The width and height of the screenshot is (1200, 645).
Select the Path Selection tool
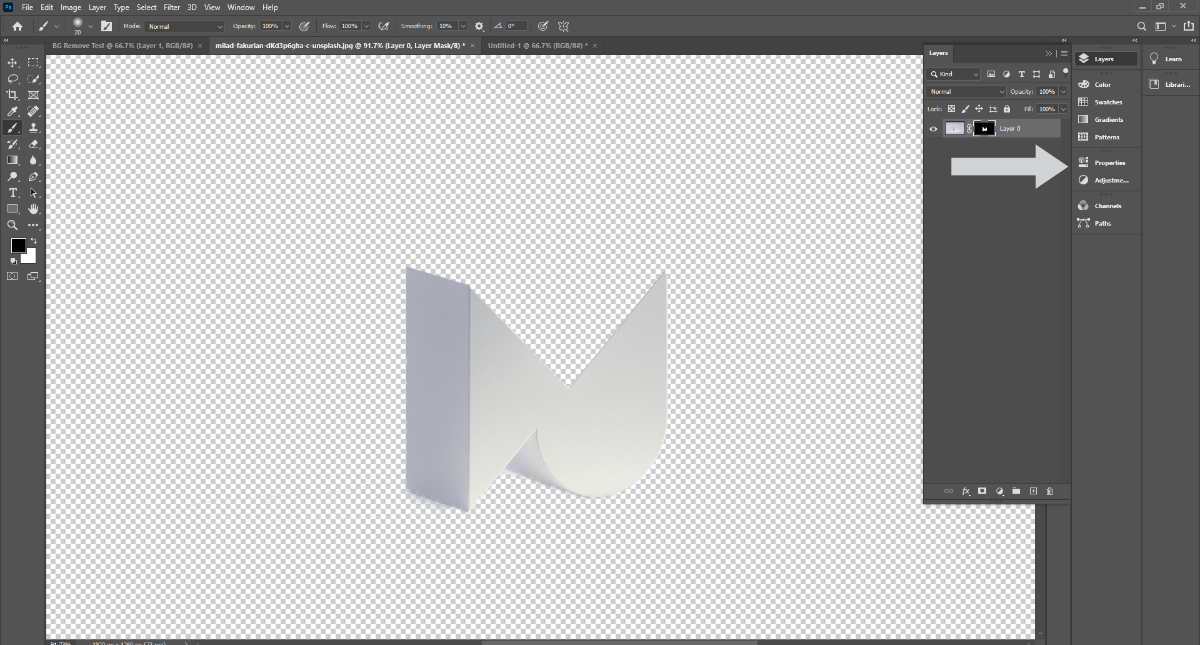(x=33, y=192)
